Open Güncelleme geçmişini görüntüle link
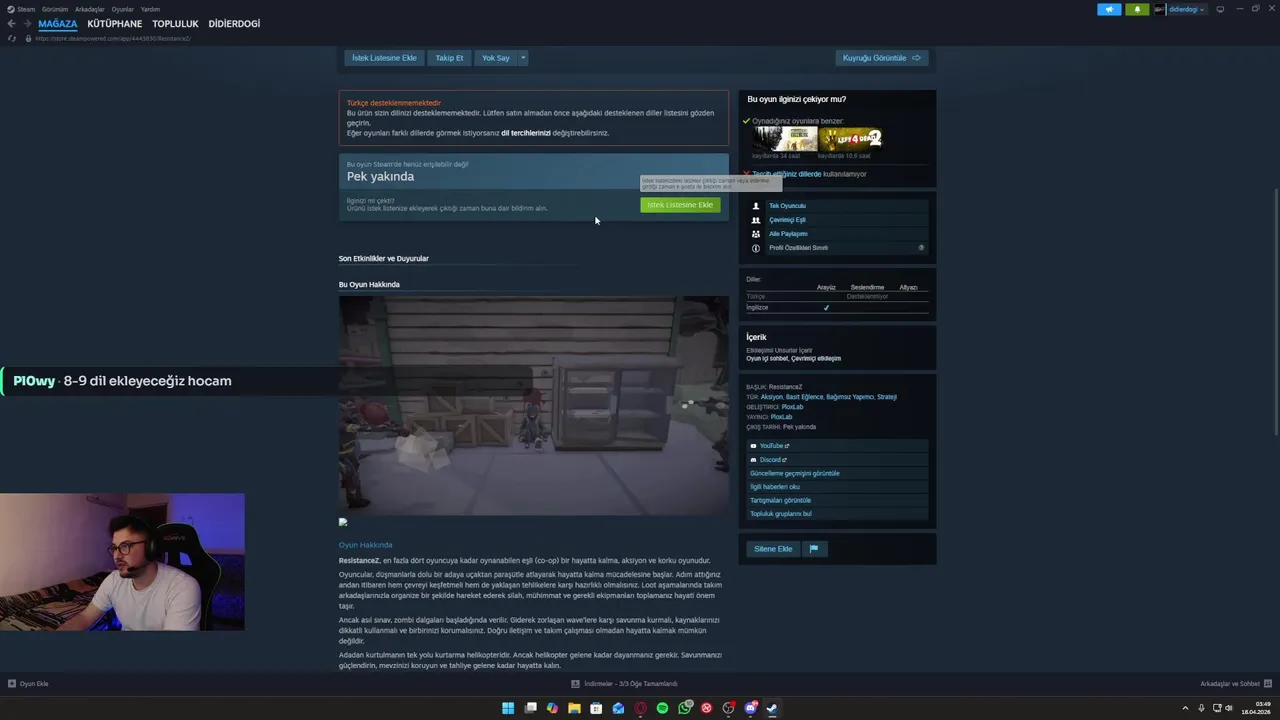The image size is (1280, 720). pos(795,473)
